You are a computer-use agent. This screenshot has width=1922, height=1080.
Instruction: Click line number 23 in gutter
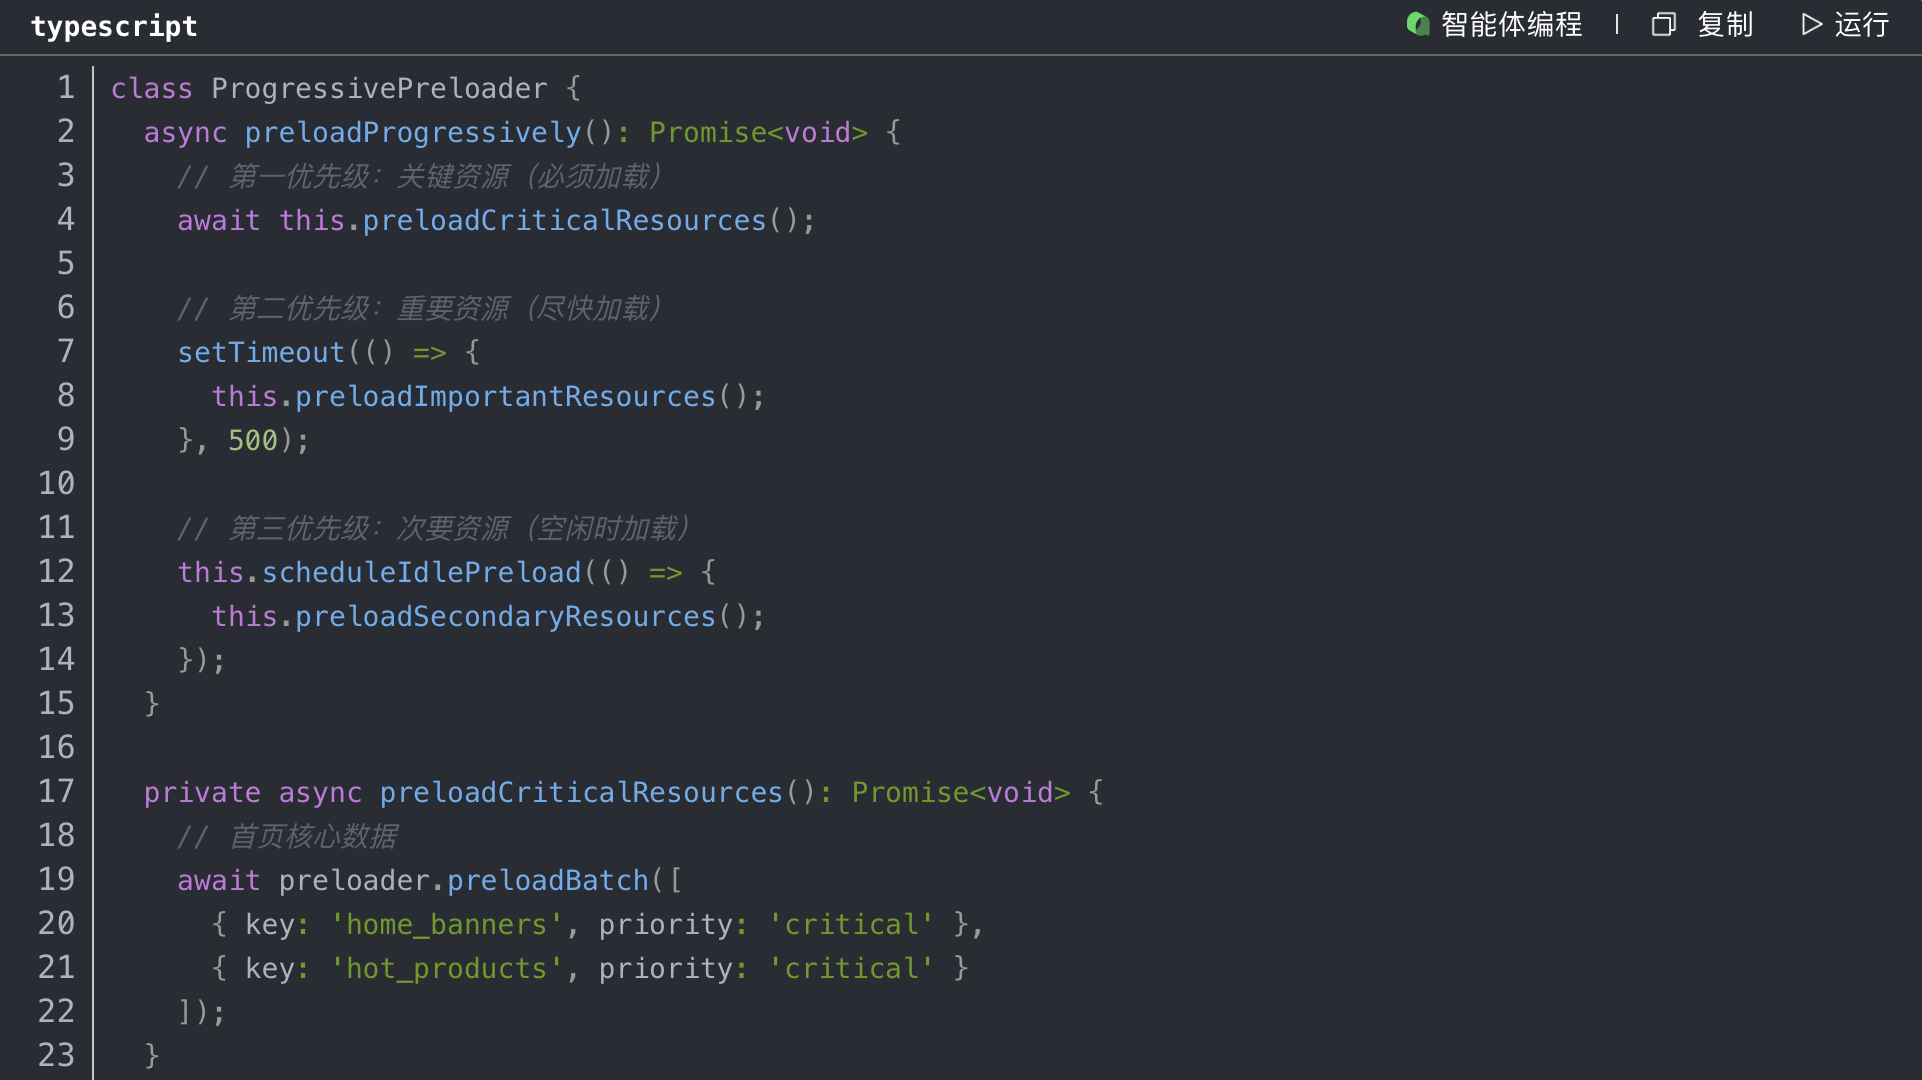pyautogui.click(x=57, y=1055)
